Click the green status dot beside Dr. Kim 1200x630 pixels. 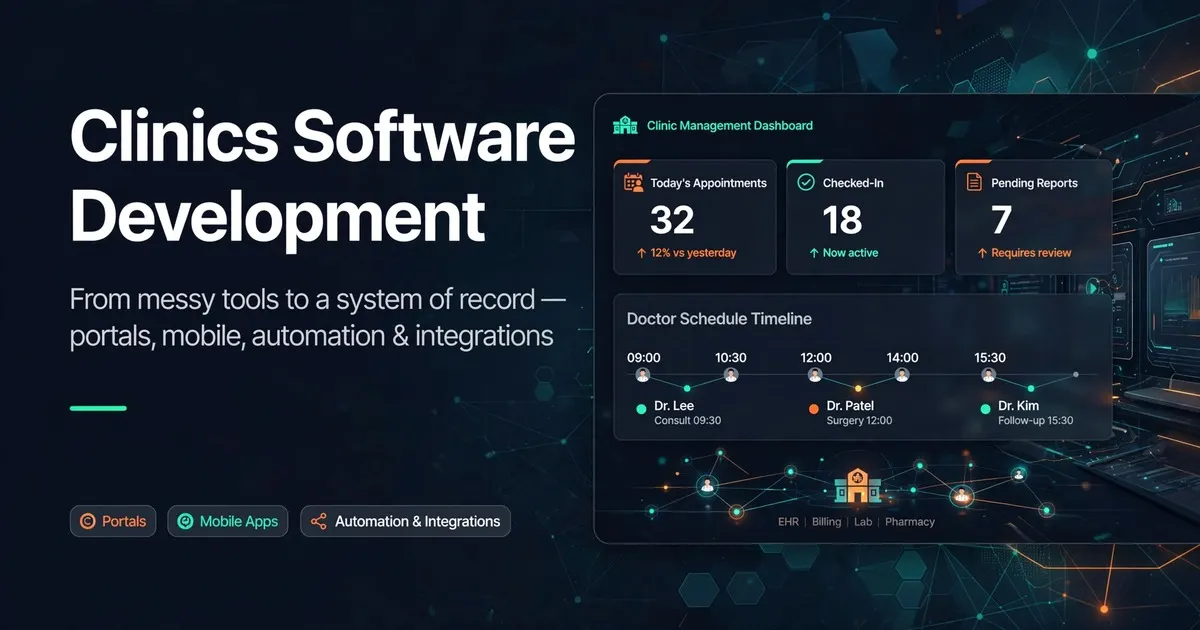(986, 408)
